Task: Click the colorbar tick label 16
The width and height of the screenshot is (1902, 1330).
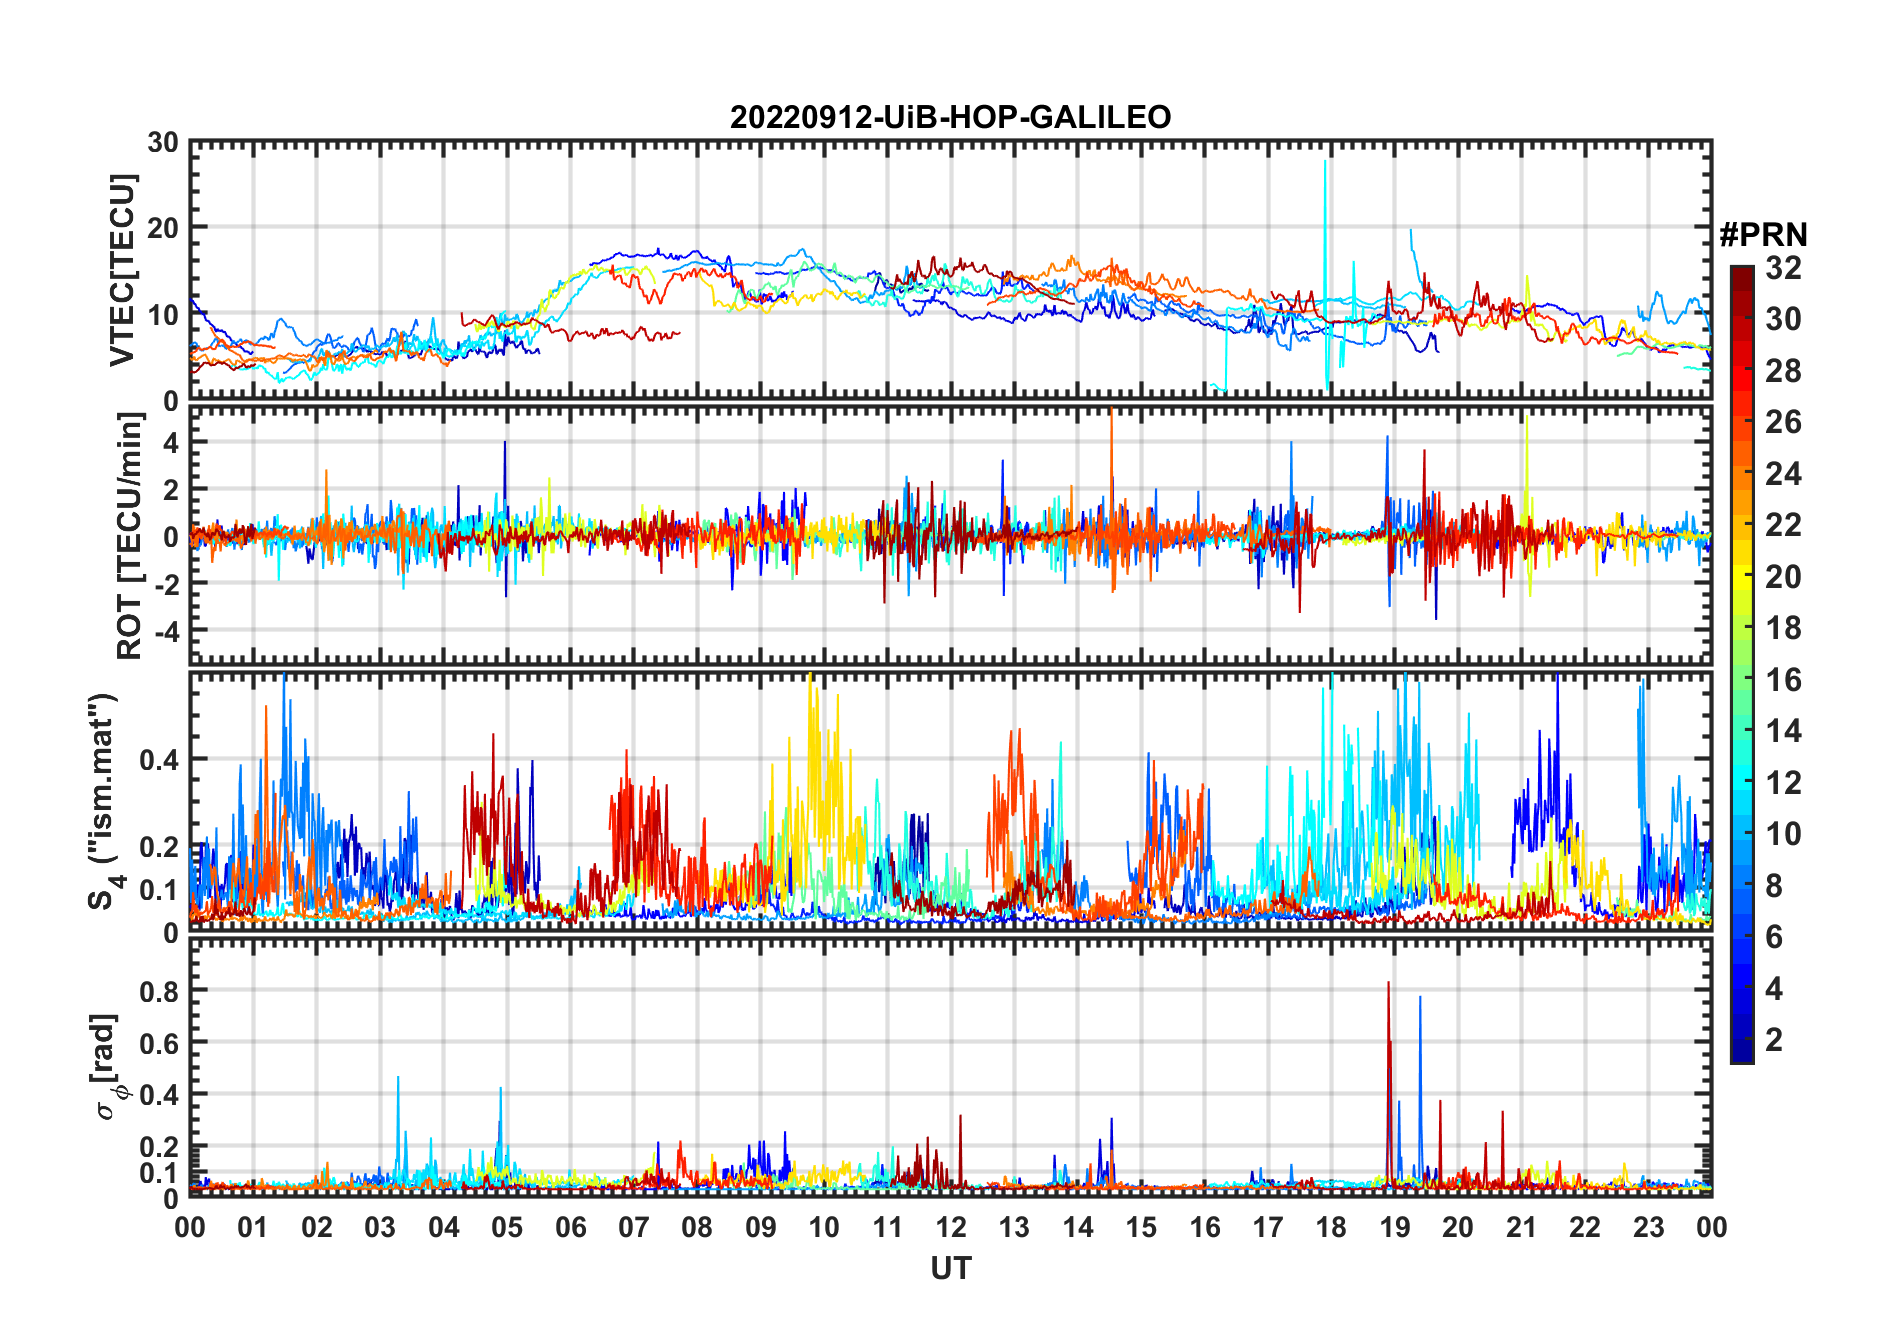Action: 1783,680
